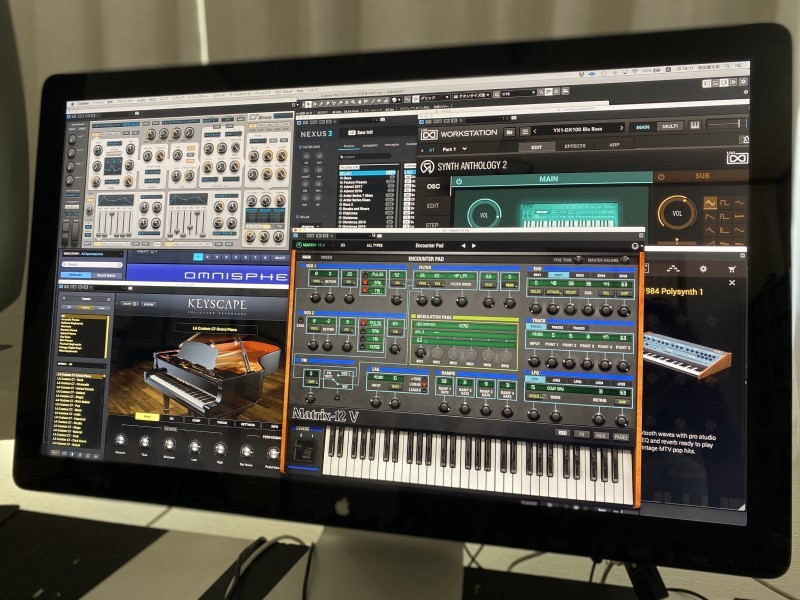Toggle the SUB oscillator power button
This screenshot has height=600, width=800.
661,177
